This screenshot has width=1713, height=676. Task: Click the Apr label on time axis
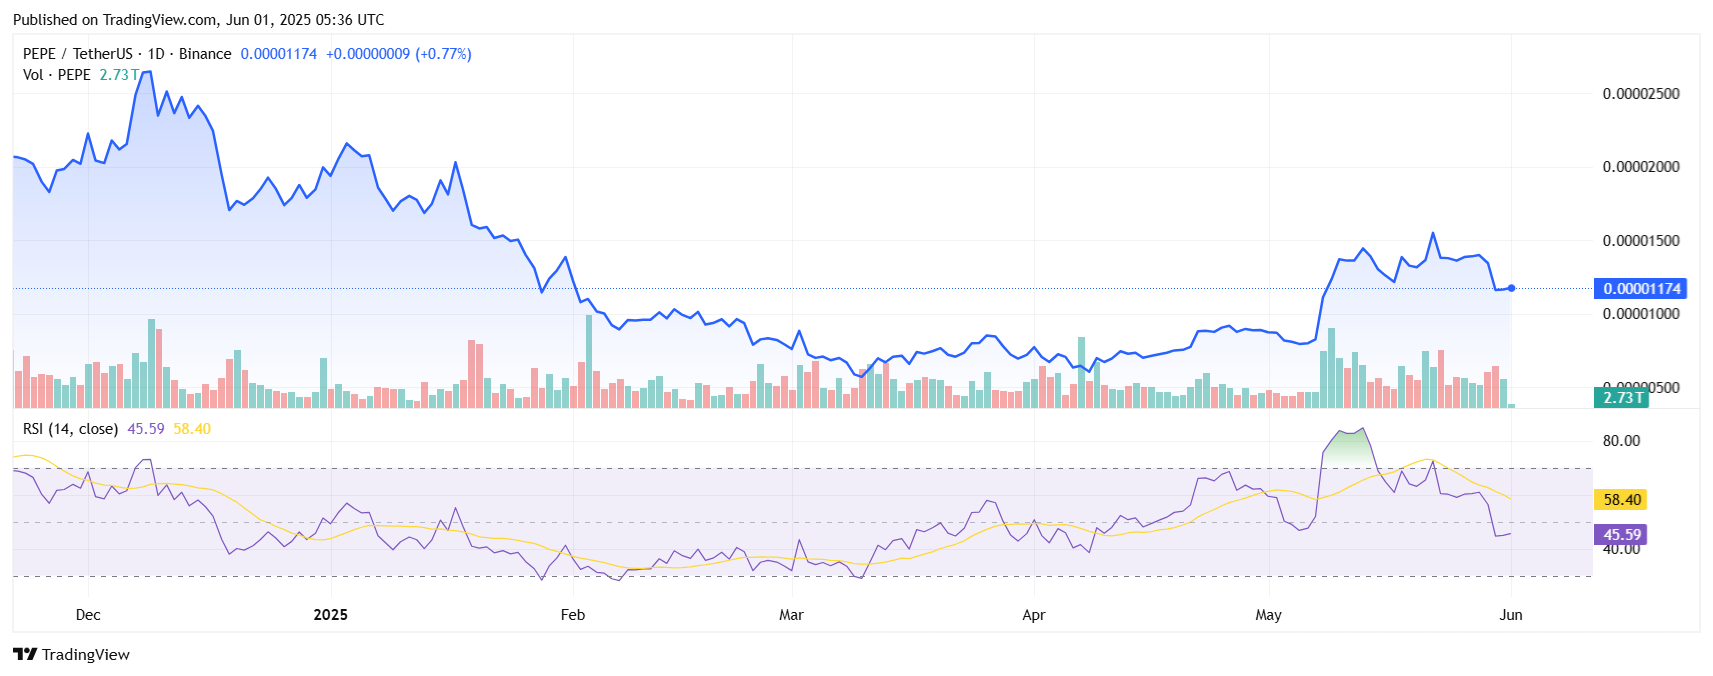click(1034, 615)
